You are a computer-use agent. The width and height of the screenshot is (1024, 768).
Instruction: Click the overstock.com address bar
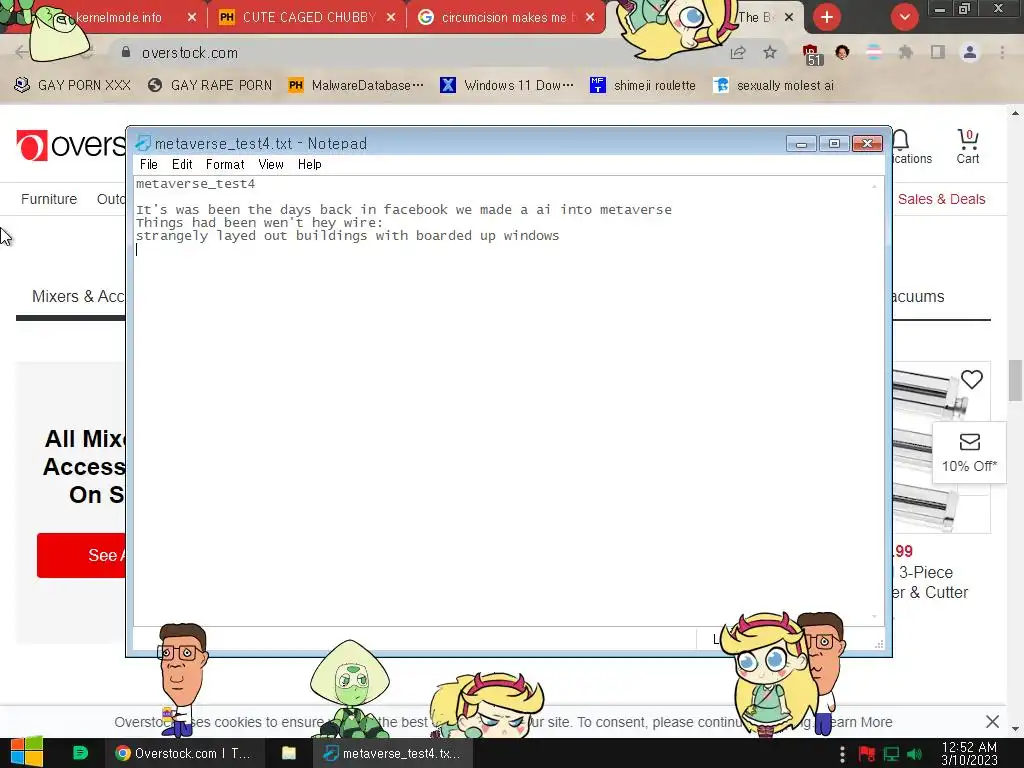pyautogui.click(x=418, y=53)
